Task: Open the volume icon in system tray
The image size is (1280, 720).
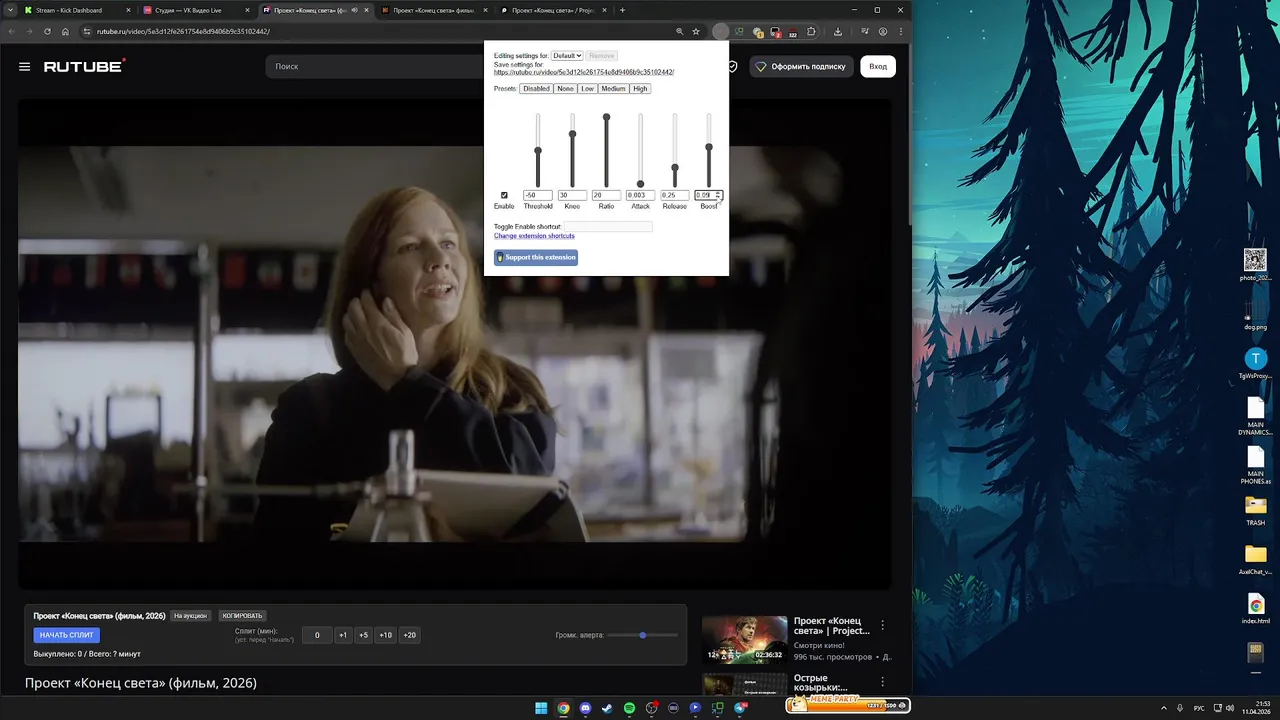Action: (x=1229, y=708)
